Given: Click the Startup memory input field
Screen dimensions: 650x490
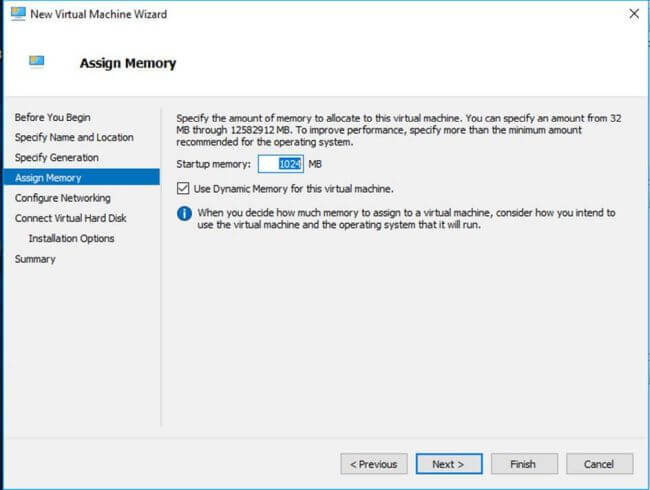Looking at the screenshot, I should [281, 164].
